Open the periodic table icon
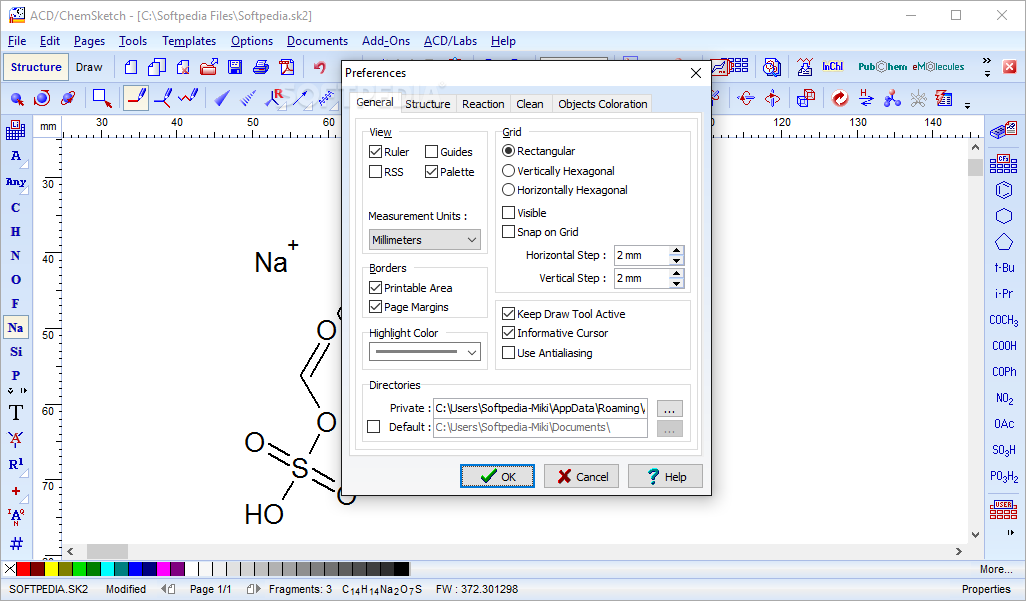This screenshot has height=601, width=1026. (x=16, y=130)
